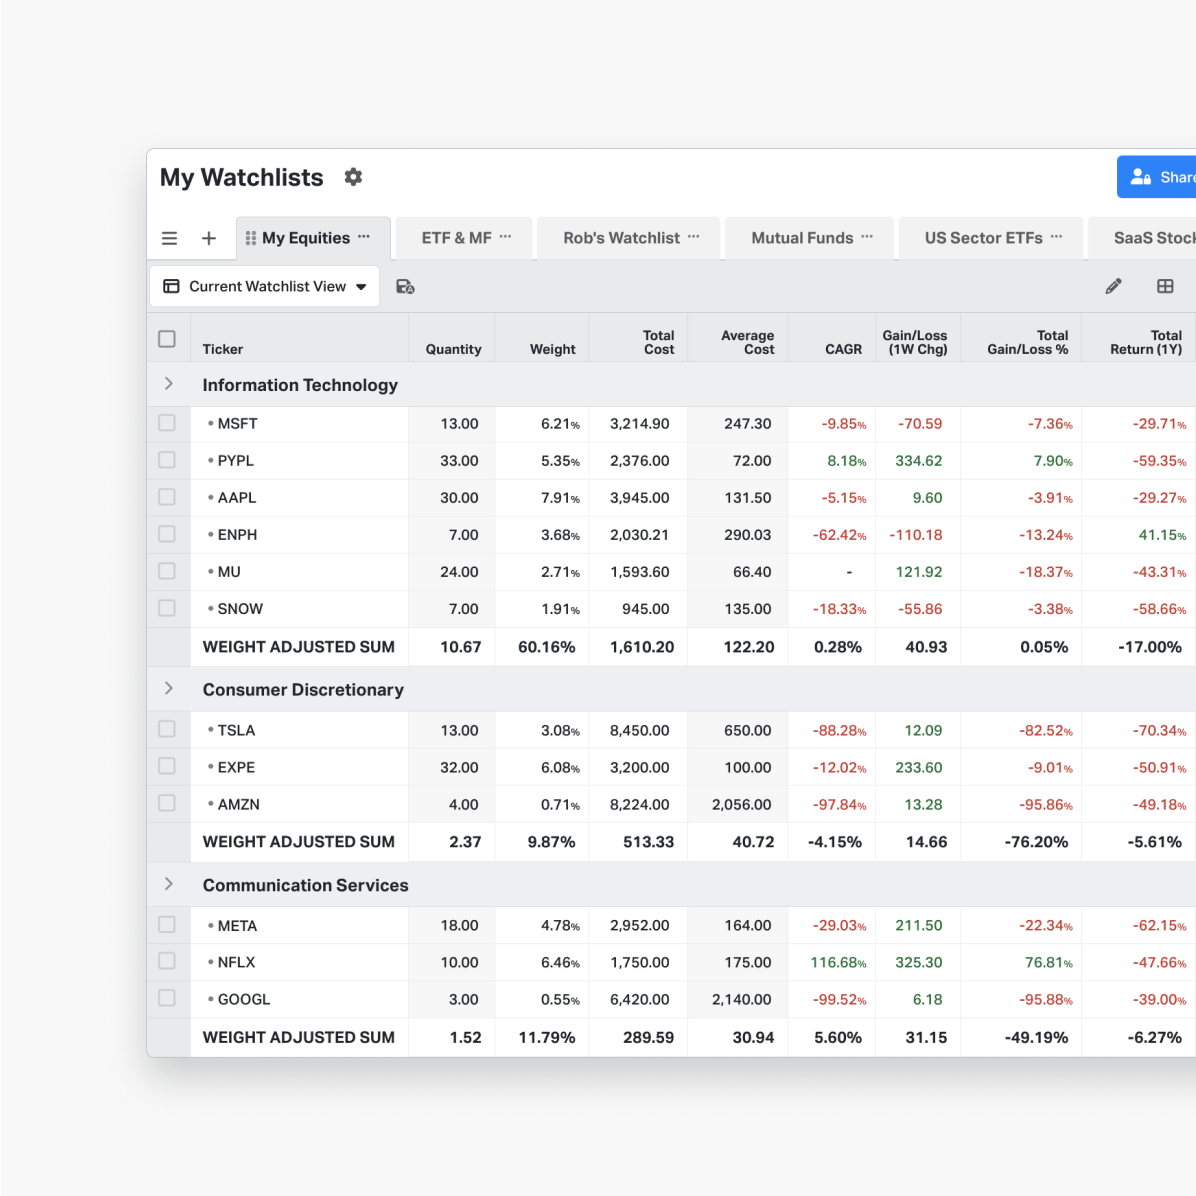Click the My Equities drag handle icon
This screenshot has width=1196, height=1196.
coord(250,239)
